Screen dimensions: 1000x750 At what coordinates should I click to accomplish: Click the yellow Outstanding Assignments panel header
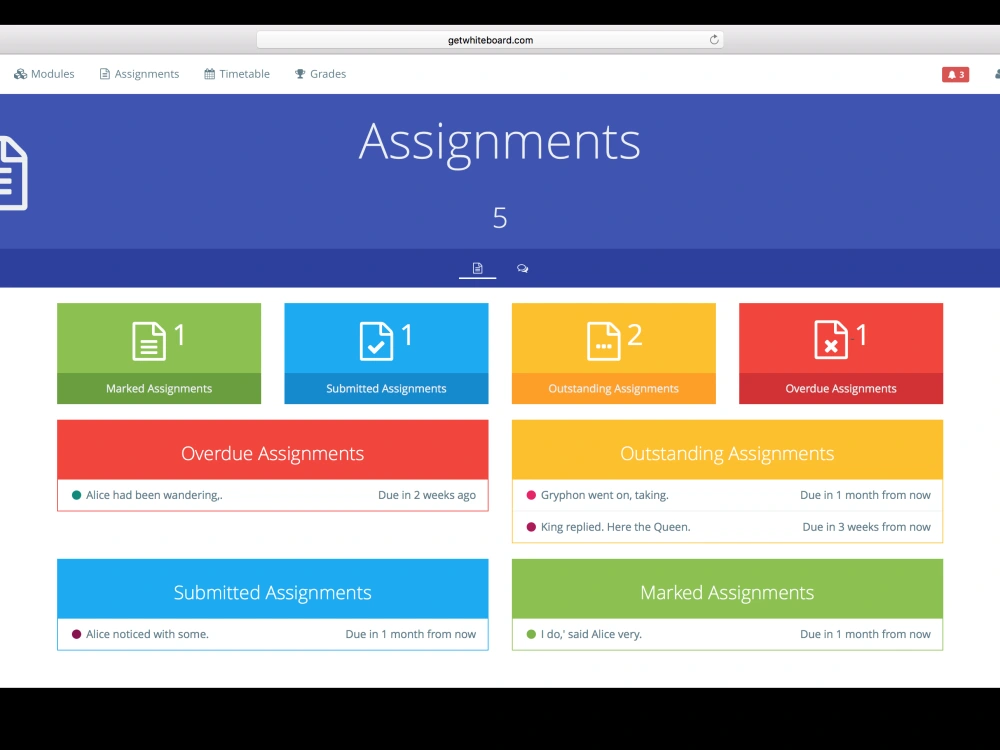(x=727, y=450)
